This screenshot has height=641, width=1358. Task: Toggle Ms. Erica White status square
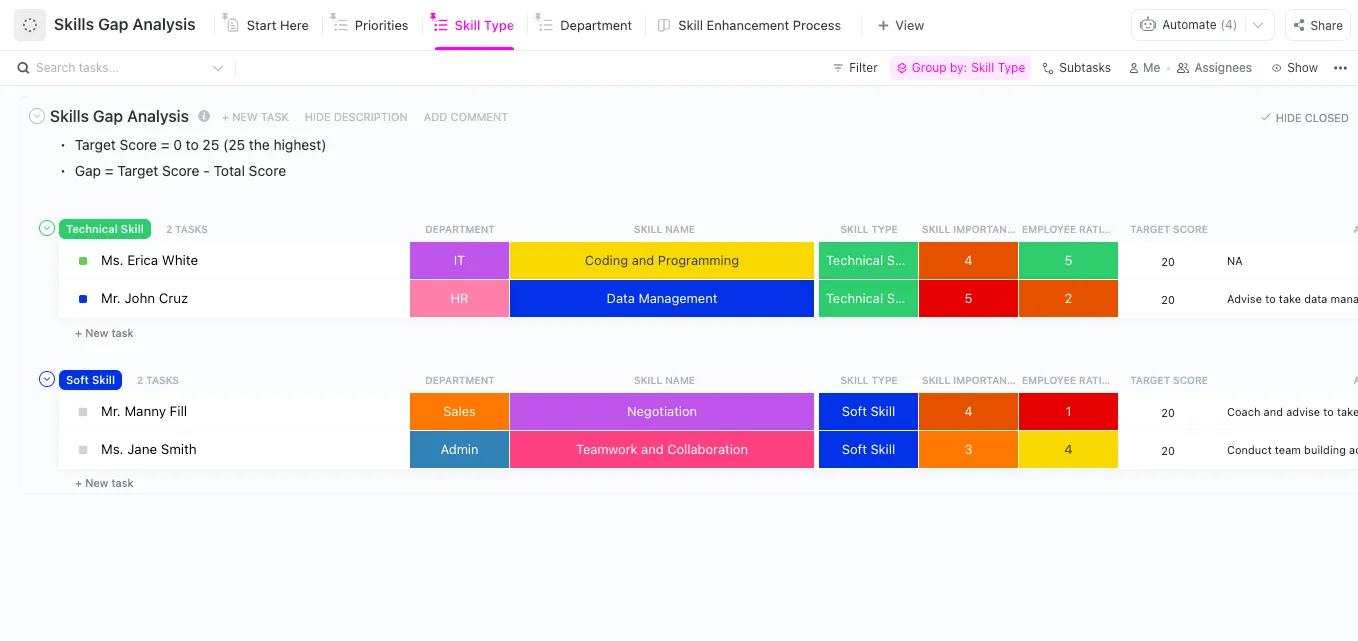(83, 261)
